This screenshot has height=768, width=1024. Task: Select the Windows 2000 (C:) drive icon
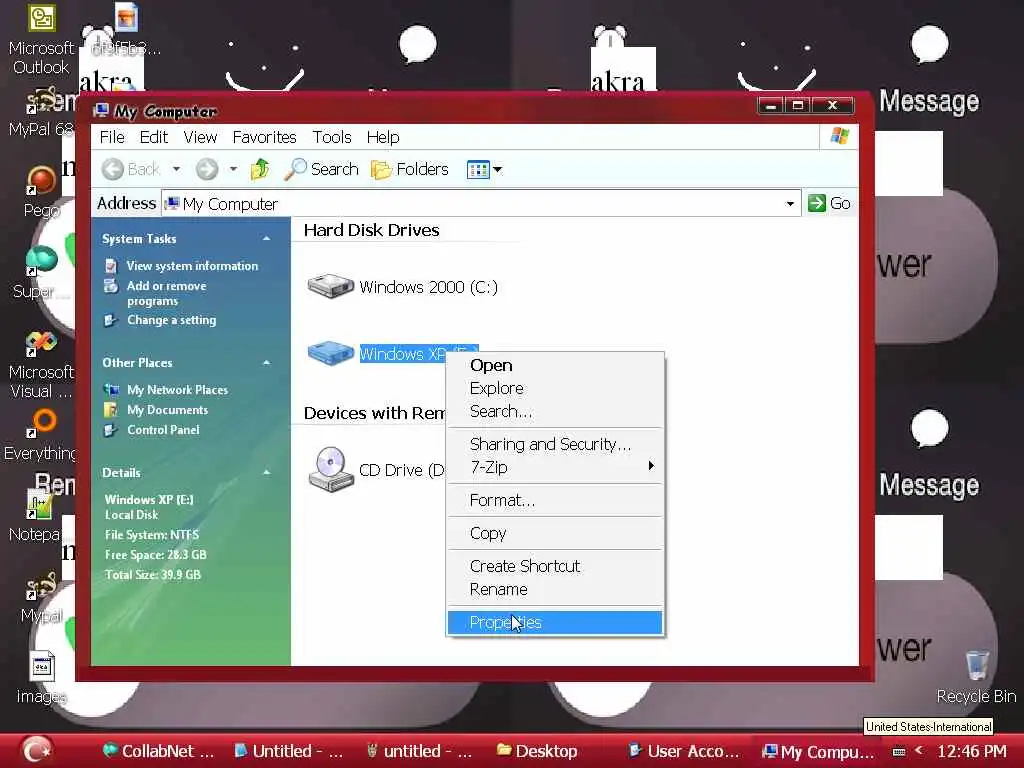click(330, 286)
